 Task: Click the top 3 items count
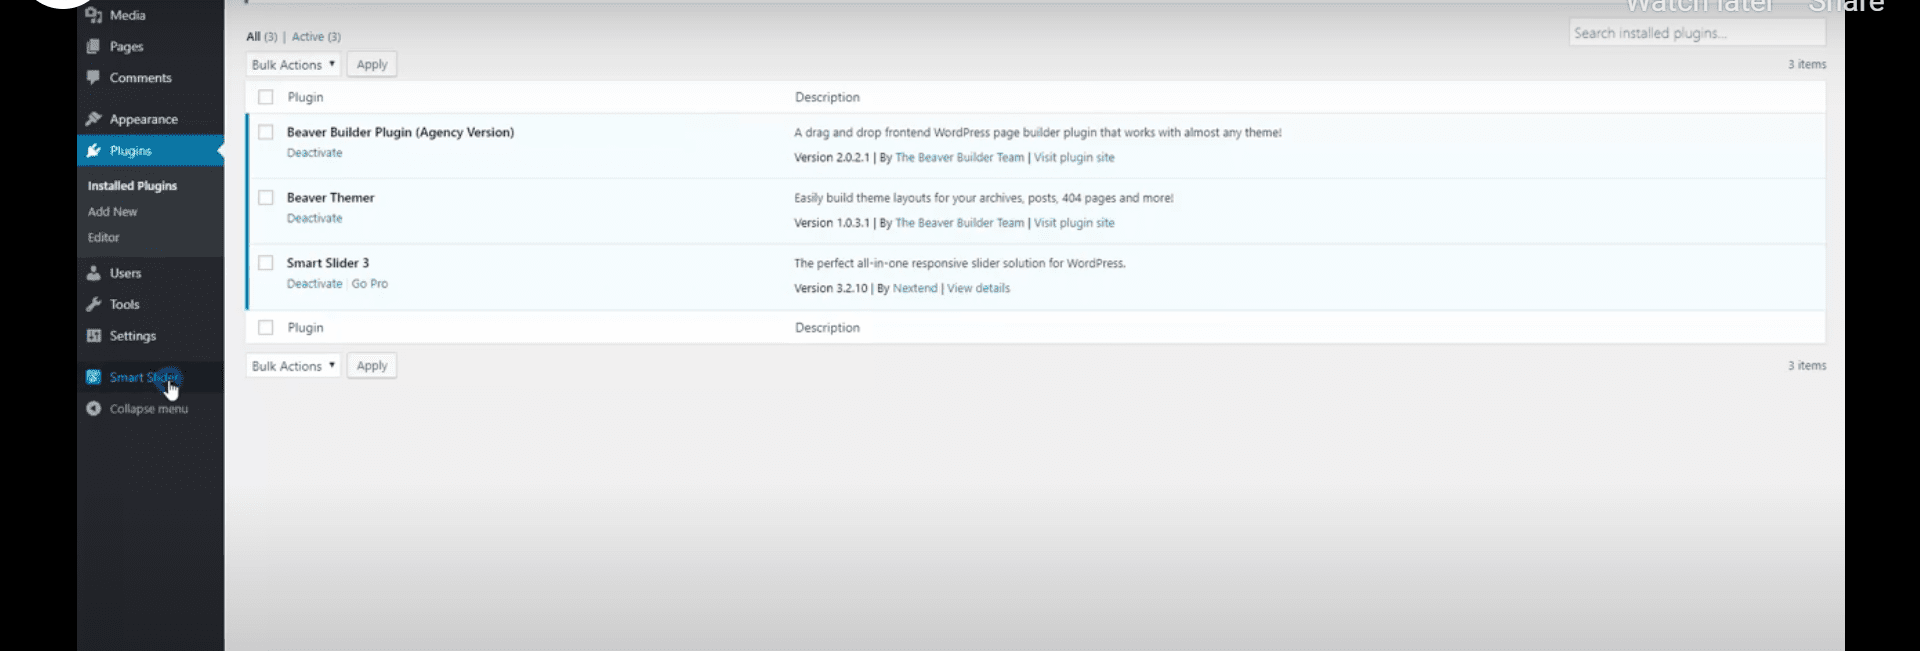tap(1807, 64)
